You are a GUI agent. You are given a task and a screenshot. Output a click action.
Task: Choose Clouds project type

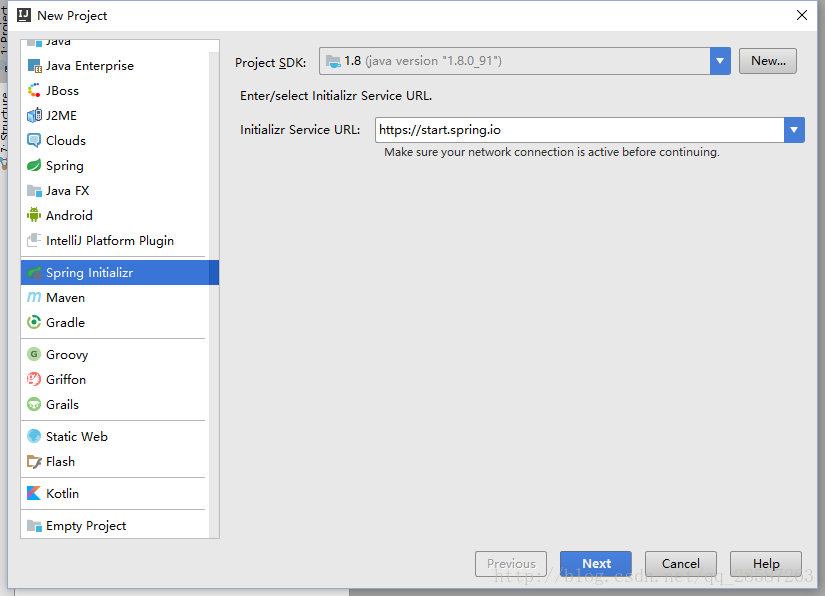coord(115,140)
